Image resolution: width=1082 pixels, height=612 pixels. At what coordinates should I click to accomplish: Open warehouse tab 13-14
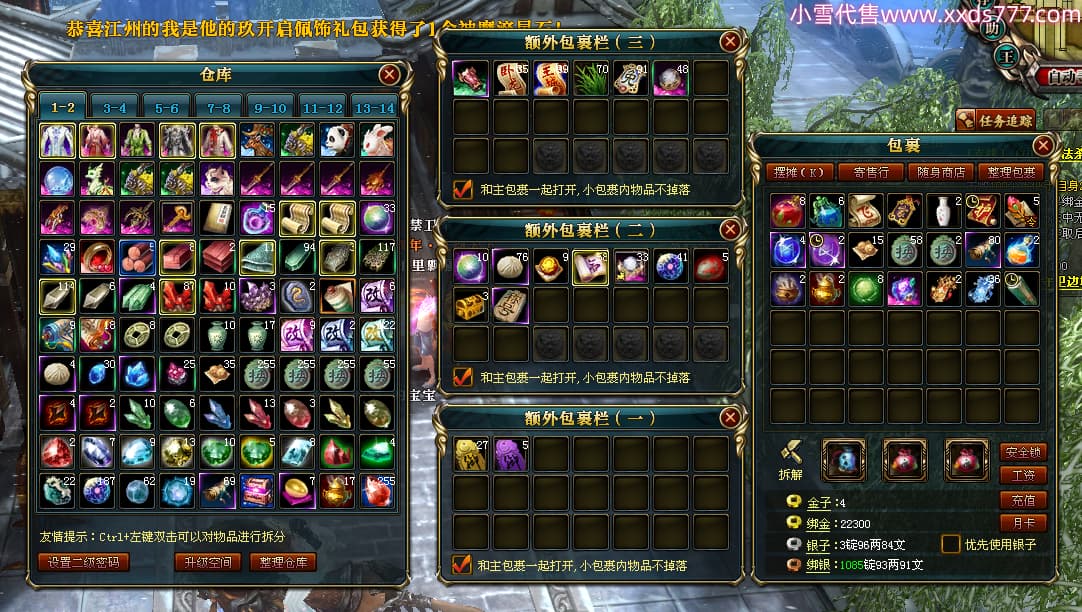tap(374, 108)
